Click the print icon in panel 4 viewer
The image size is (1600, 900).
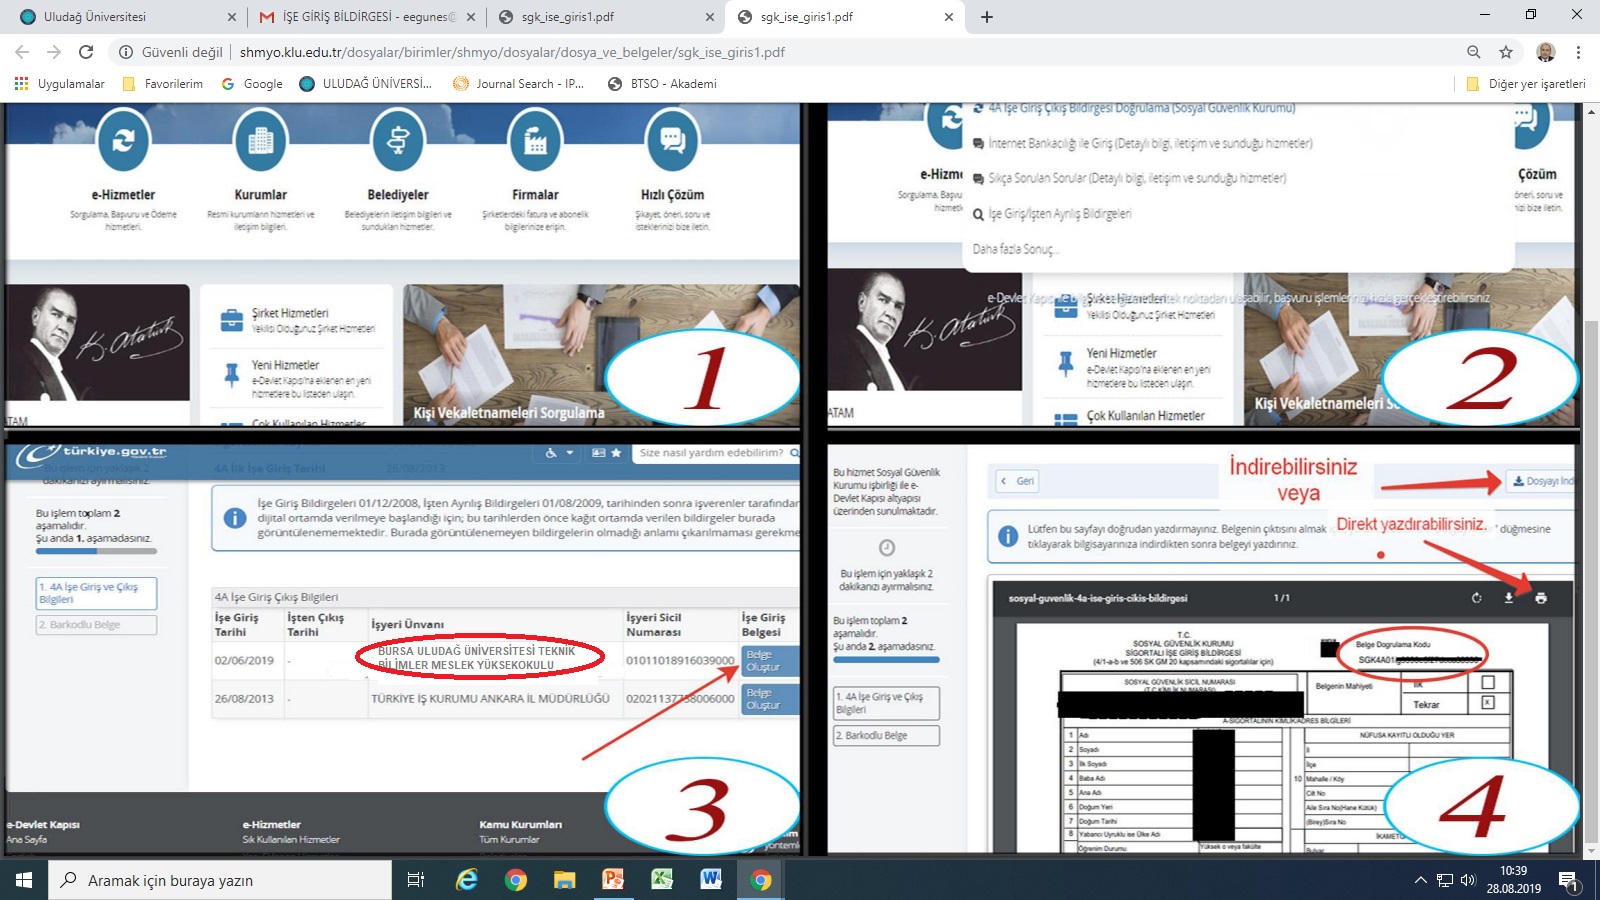[x=1541, y=598]
